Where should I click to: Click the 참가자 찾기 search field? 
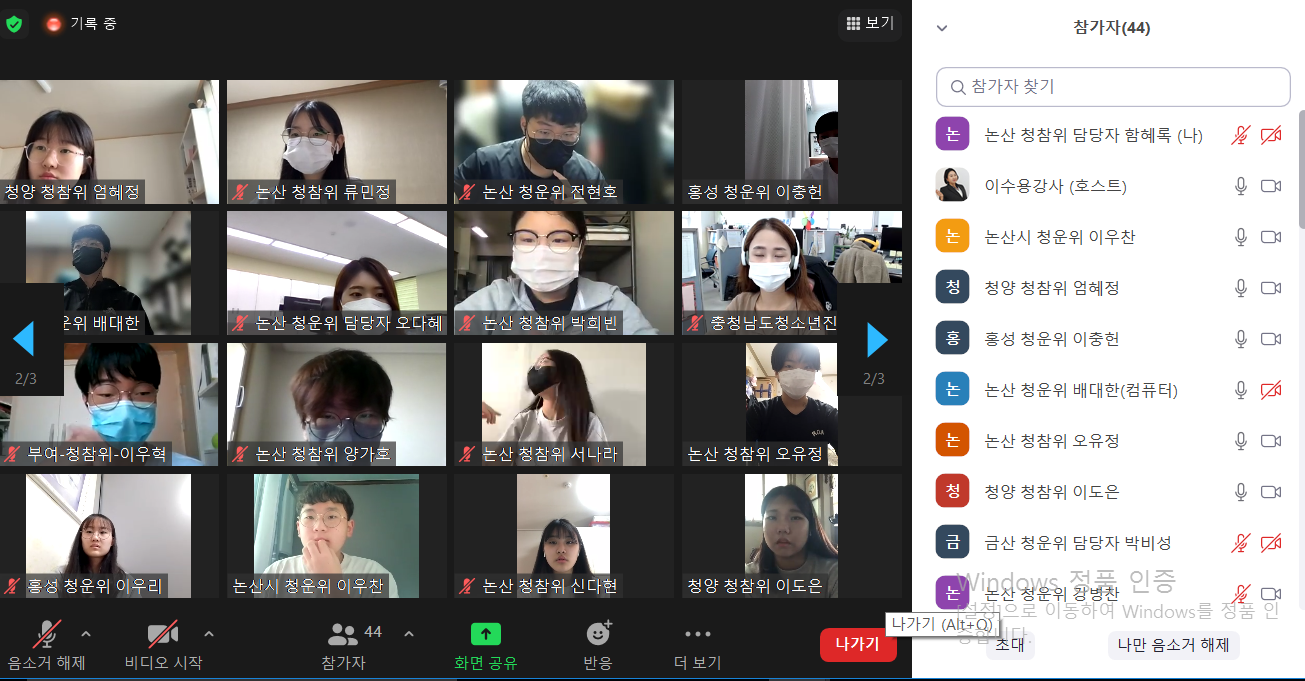(x=1113, y=87)
